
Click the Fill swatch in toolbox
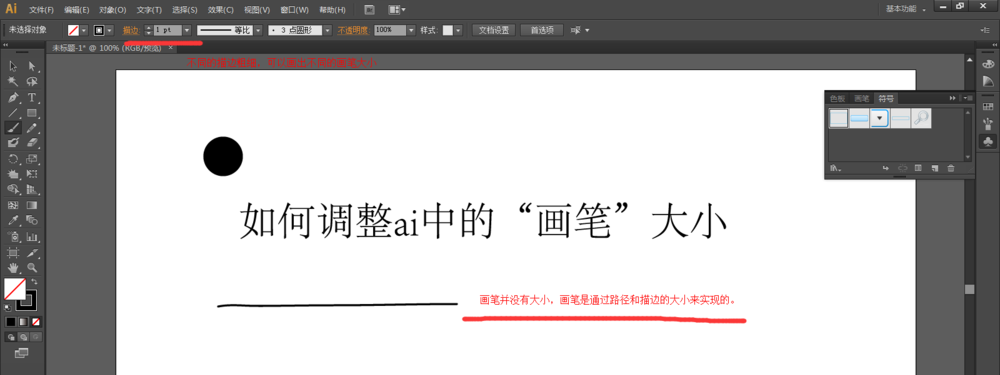point(15,290)
